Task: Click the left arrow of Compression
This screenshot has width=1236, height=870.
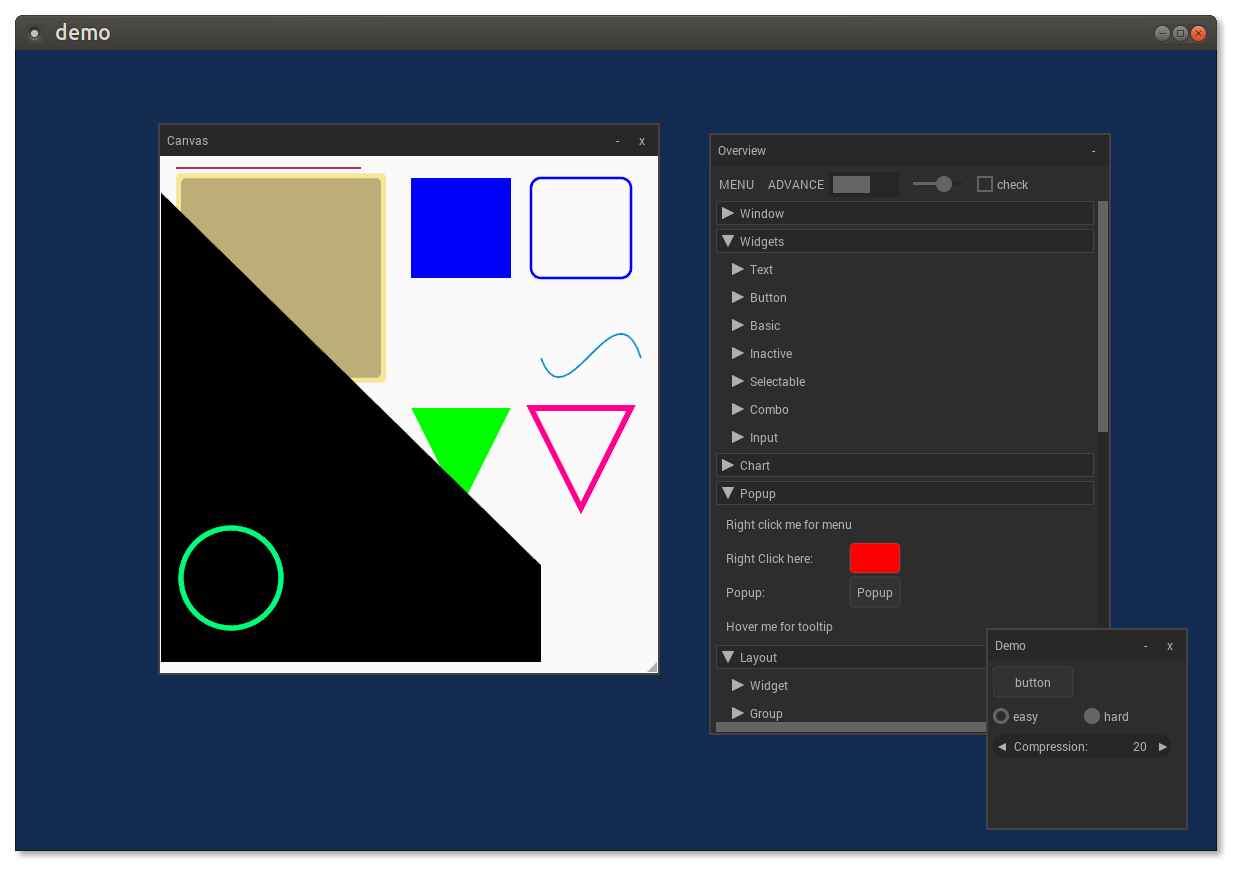Action: 1002,747
